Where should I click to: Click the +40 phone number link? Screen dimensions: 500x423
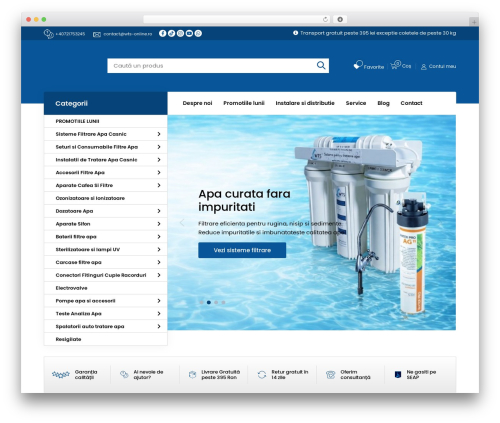click(x=70, y=34)
